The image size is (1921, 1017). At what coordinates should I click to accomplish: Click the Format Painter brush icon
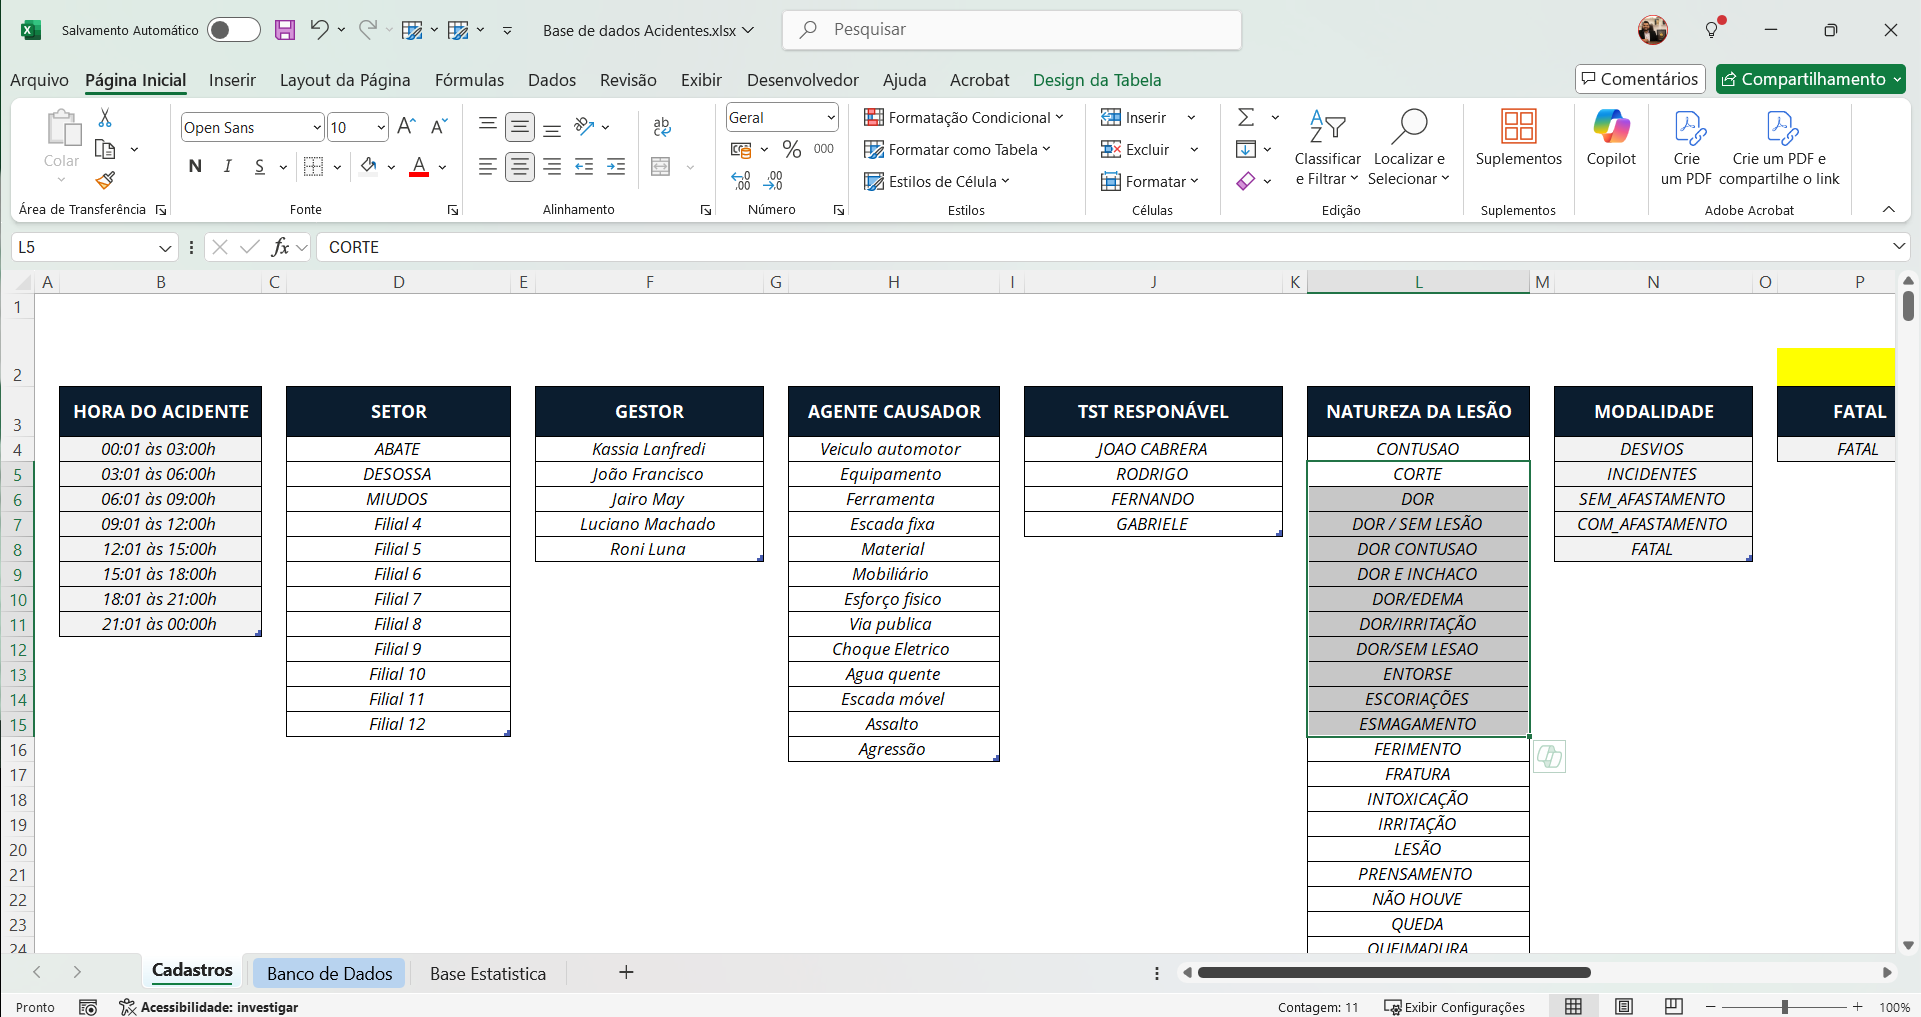point(105,181)
